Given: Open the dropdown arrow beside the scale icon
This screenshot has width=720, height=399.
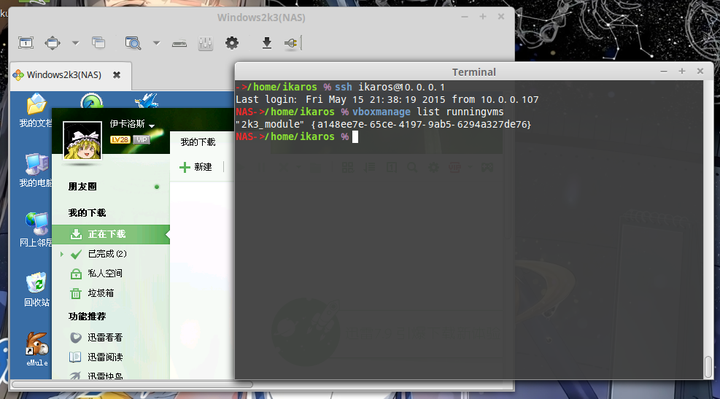Looking at the screenshot, I should 75,43.
